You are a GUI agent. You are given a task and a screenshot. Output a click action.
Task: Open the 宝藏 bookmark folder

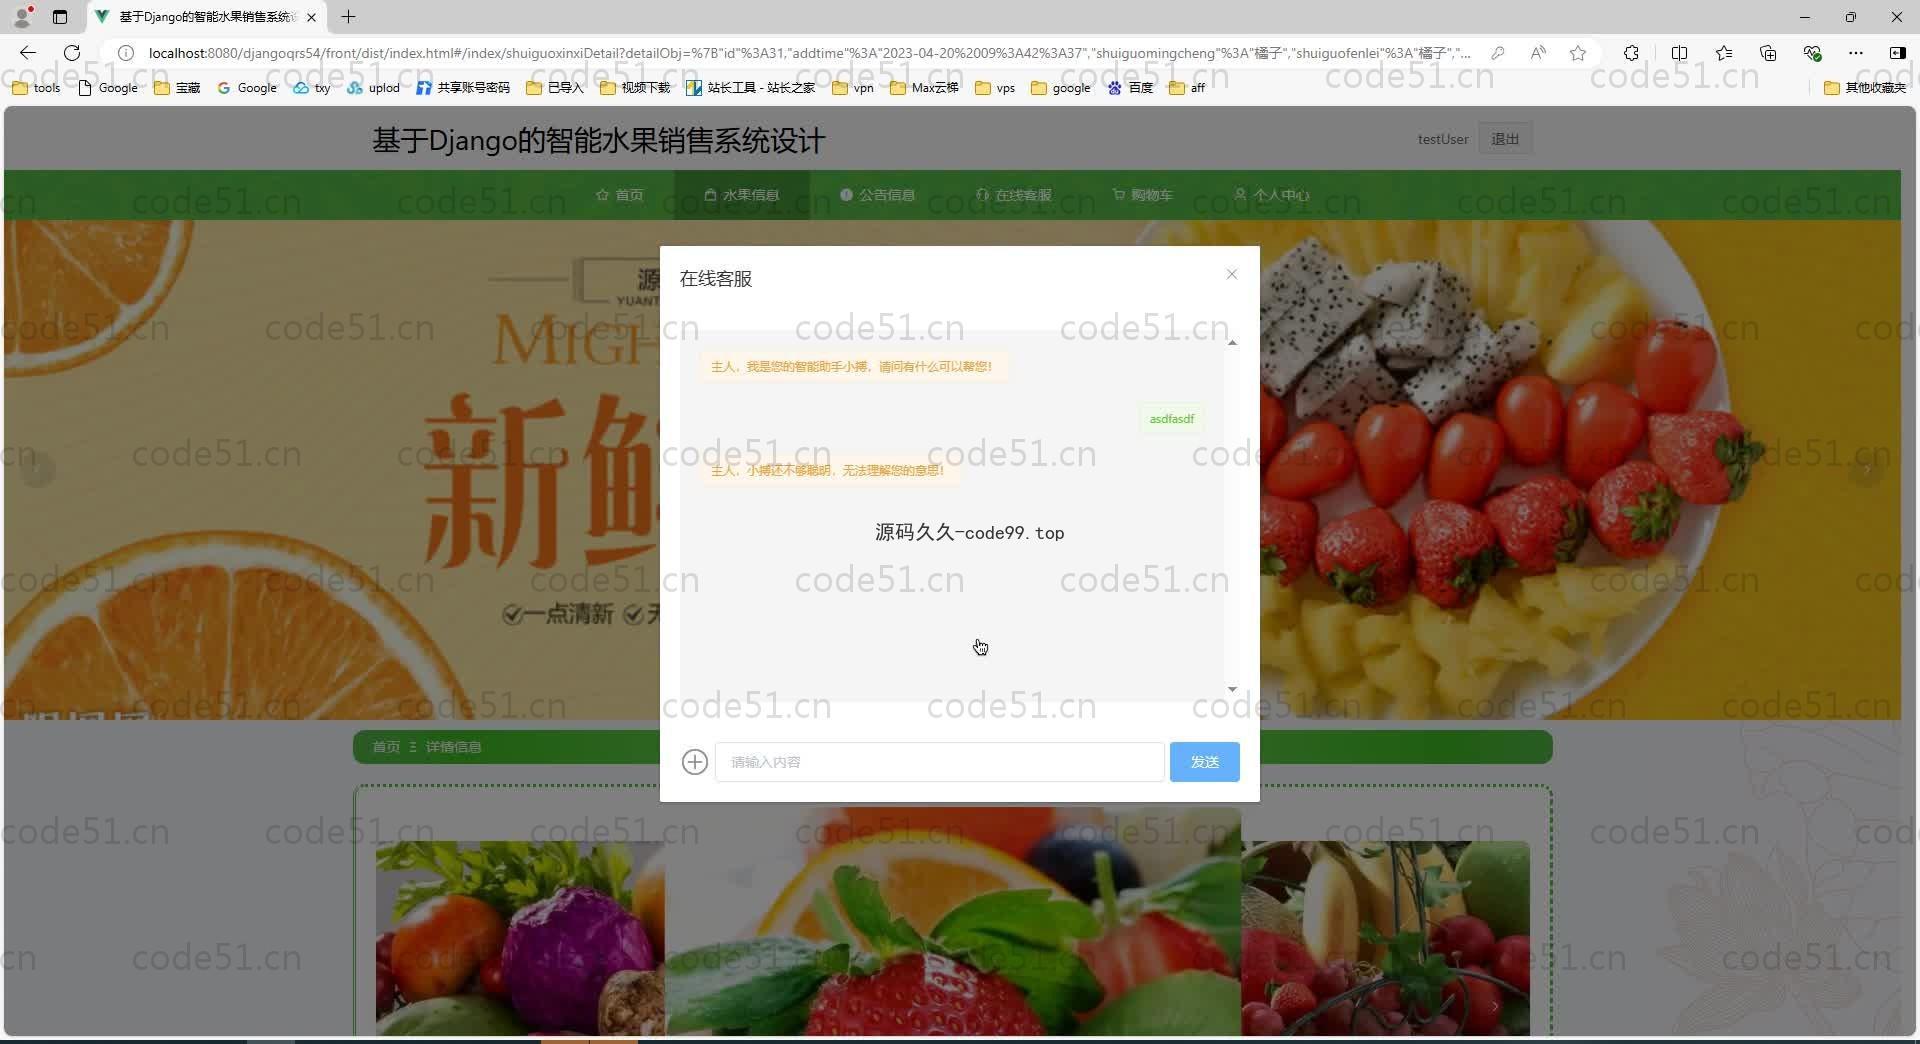tap(177, 88)
